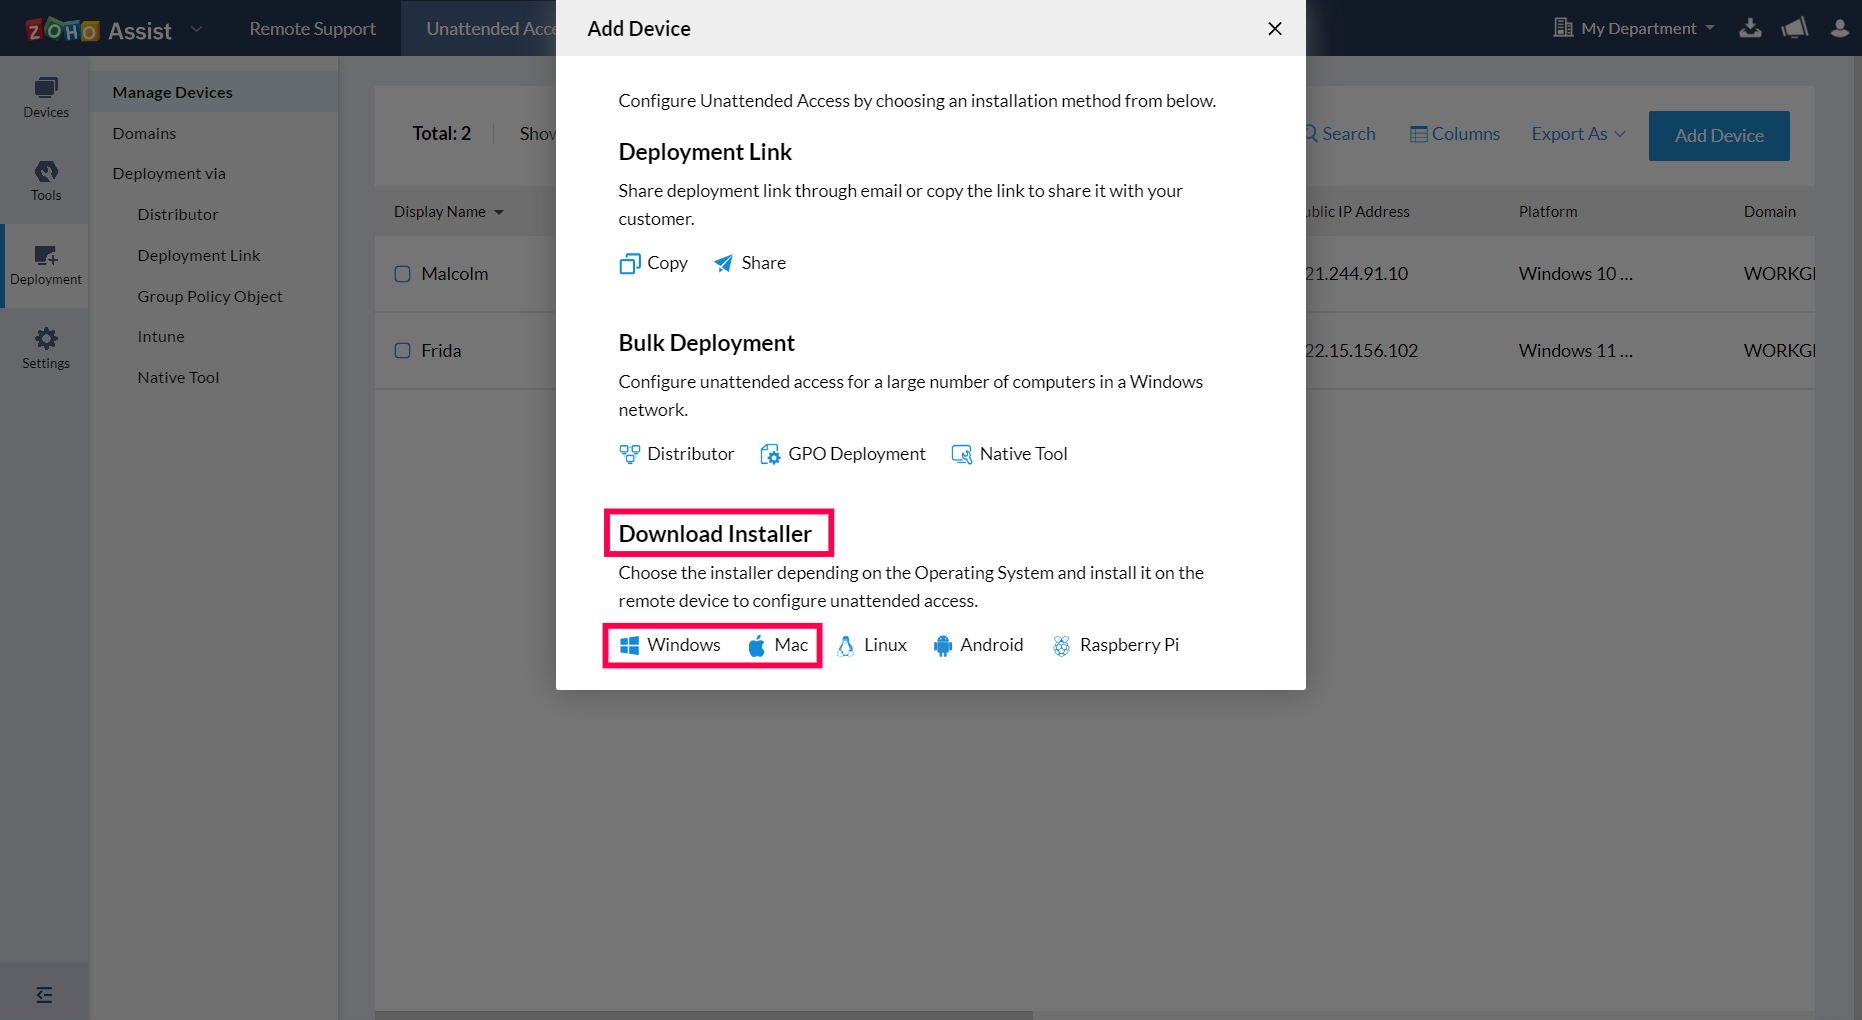Switch to the Remote Support tab
This screenshot has width=1862, height=1020.
point(311,28)
